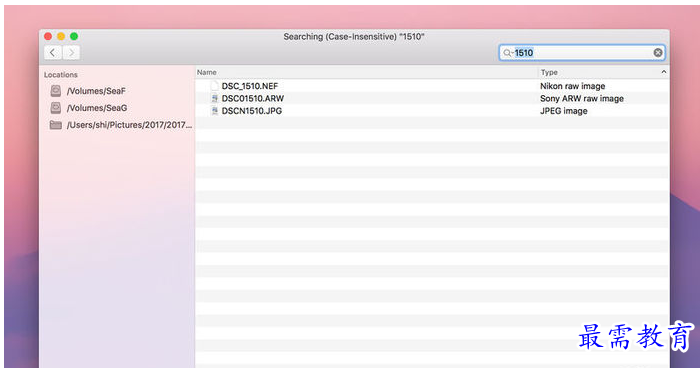
Task: Click the file icon of DSC_1510.NEF
Action: coord(215,86)
